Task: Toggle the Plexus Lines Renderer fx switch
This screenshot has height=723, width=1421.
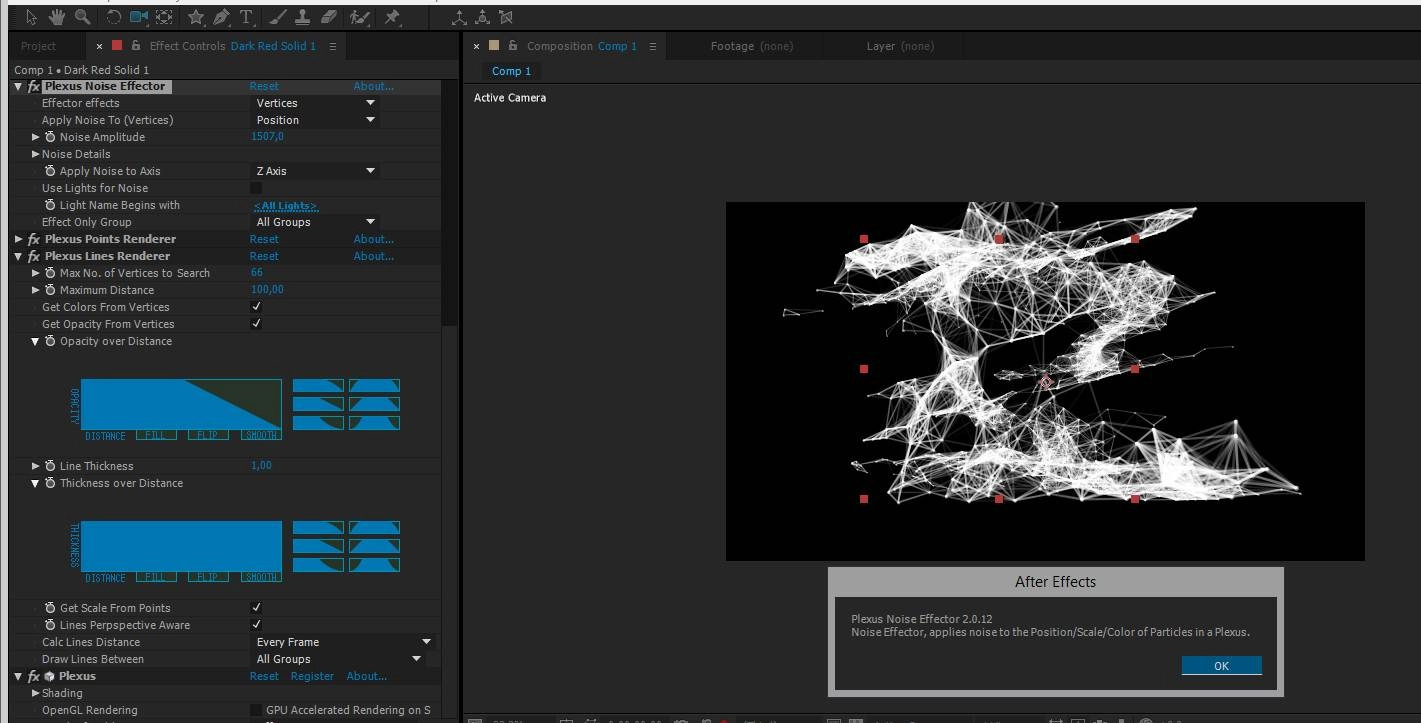Action: click(34, 256)
